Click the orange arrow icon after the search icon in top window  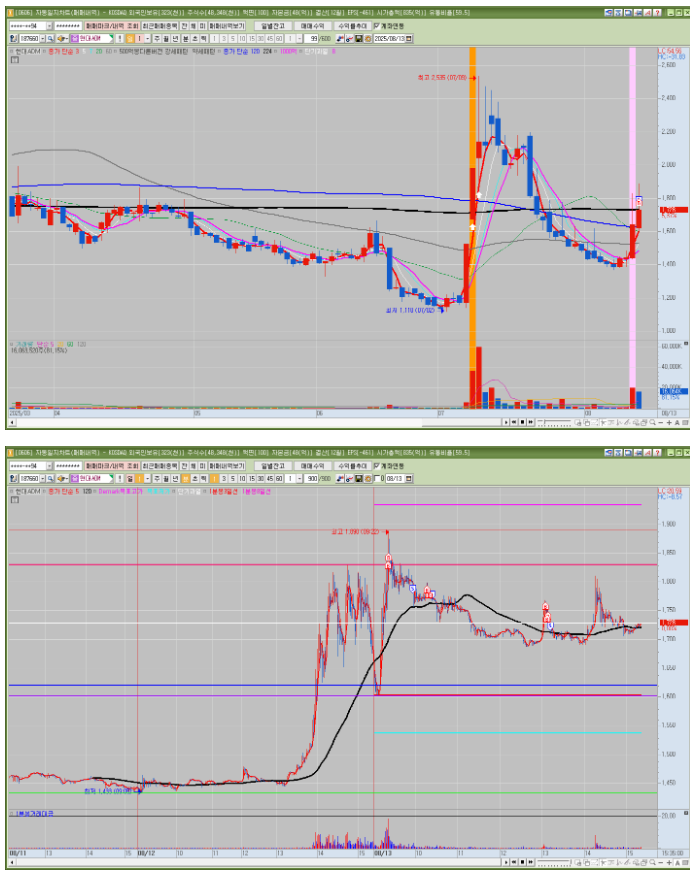[x=62, y=39]
